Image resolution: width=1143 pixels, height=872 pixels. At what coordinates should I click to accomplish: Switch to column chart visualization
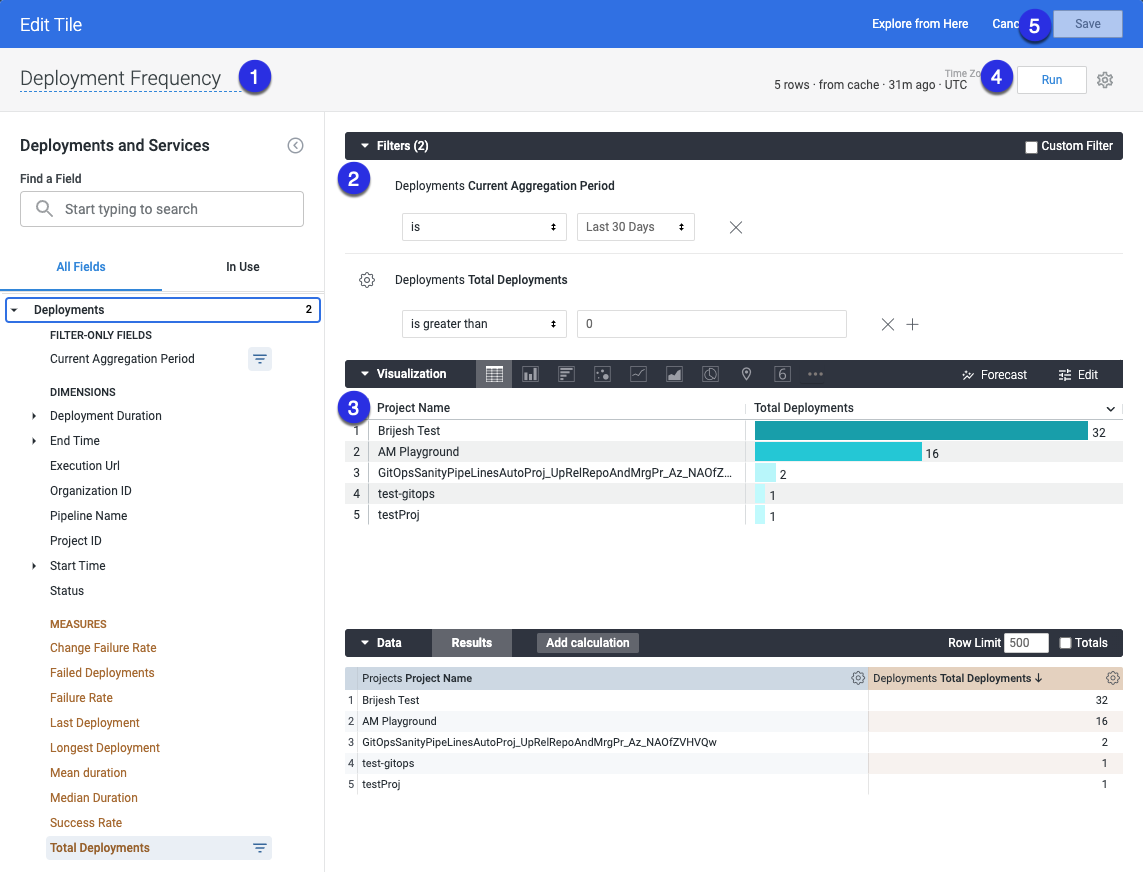coord(530,374)
